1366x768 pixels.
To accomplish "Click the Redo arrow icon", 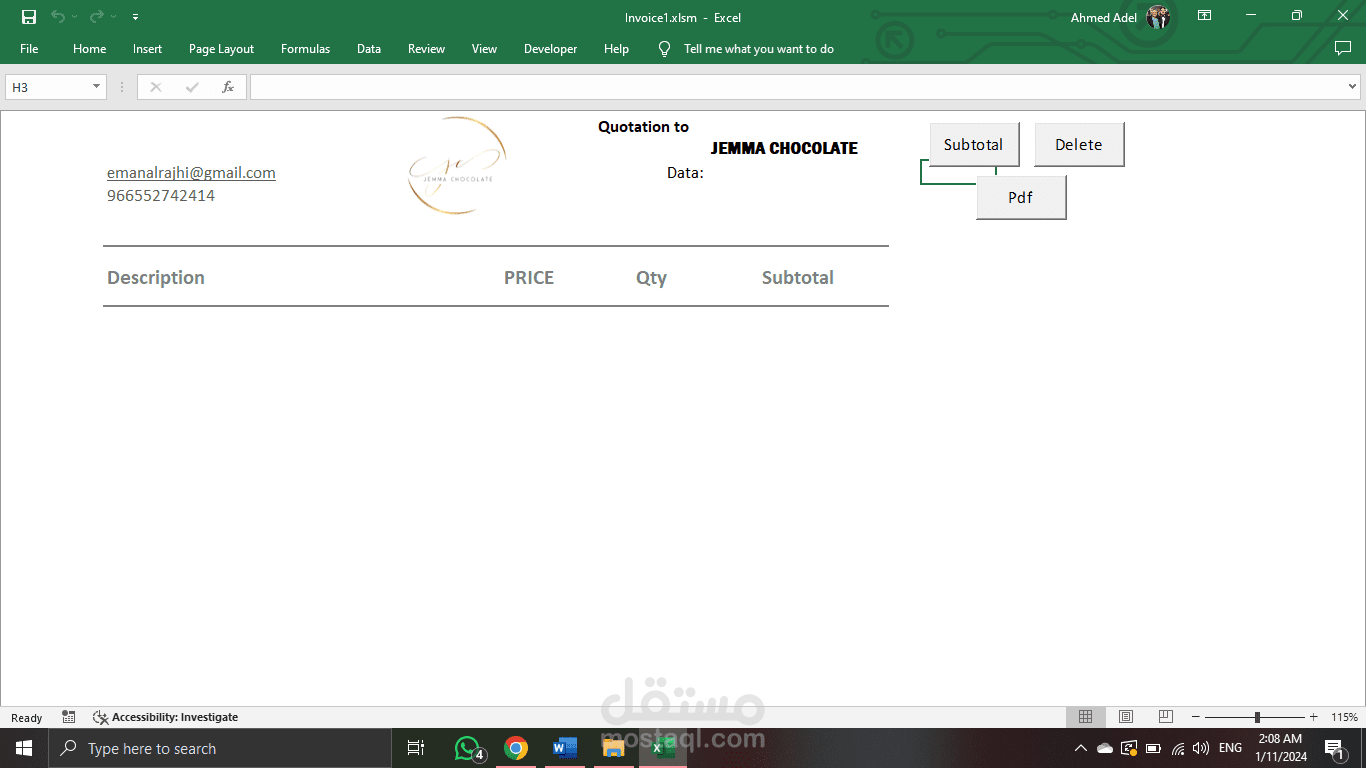I will pyautogui.click(x=97, y=17).
